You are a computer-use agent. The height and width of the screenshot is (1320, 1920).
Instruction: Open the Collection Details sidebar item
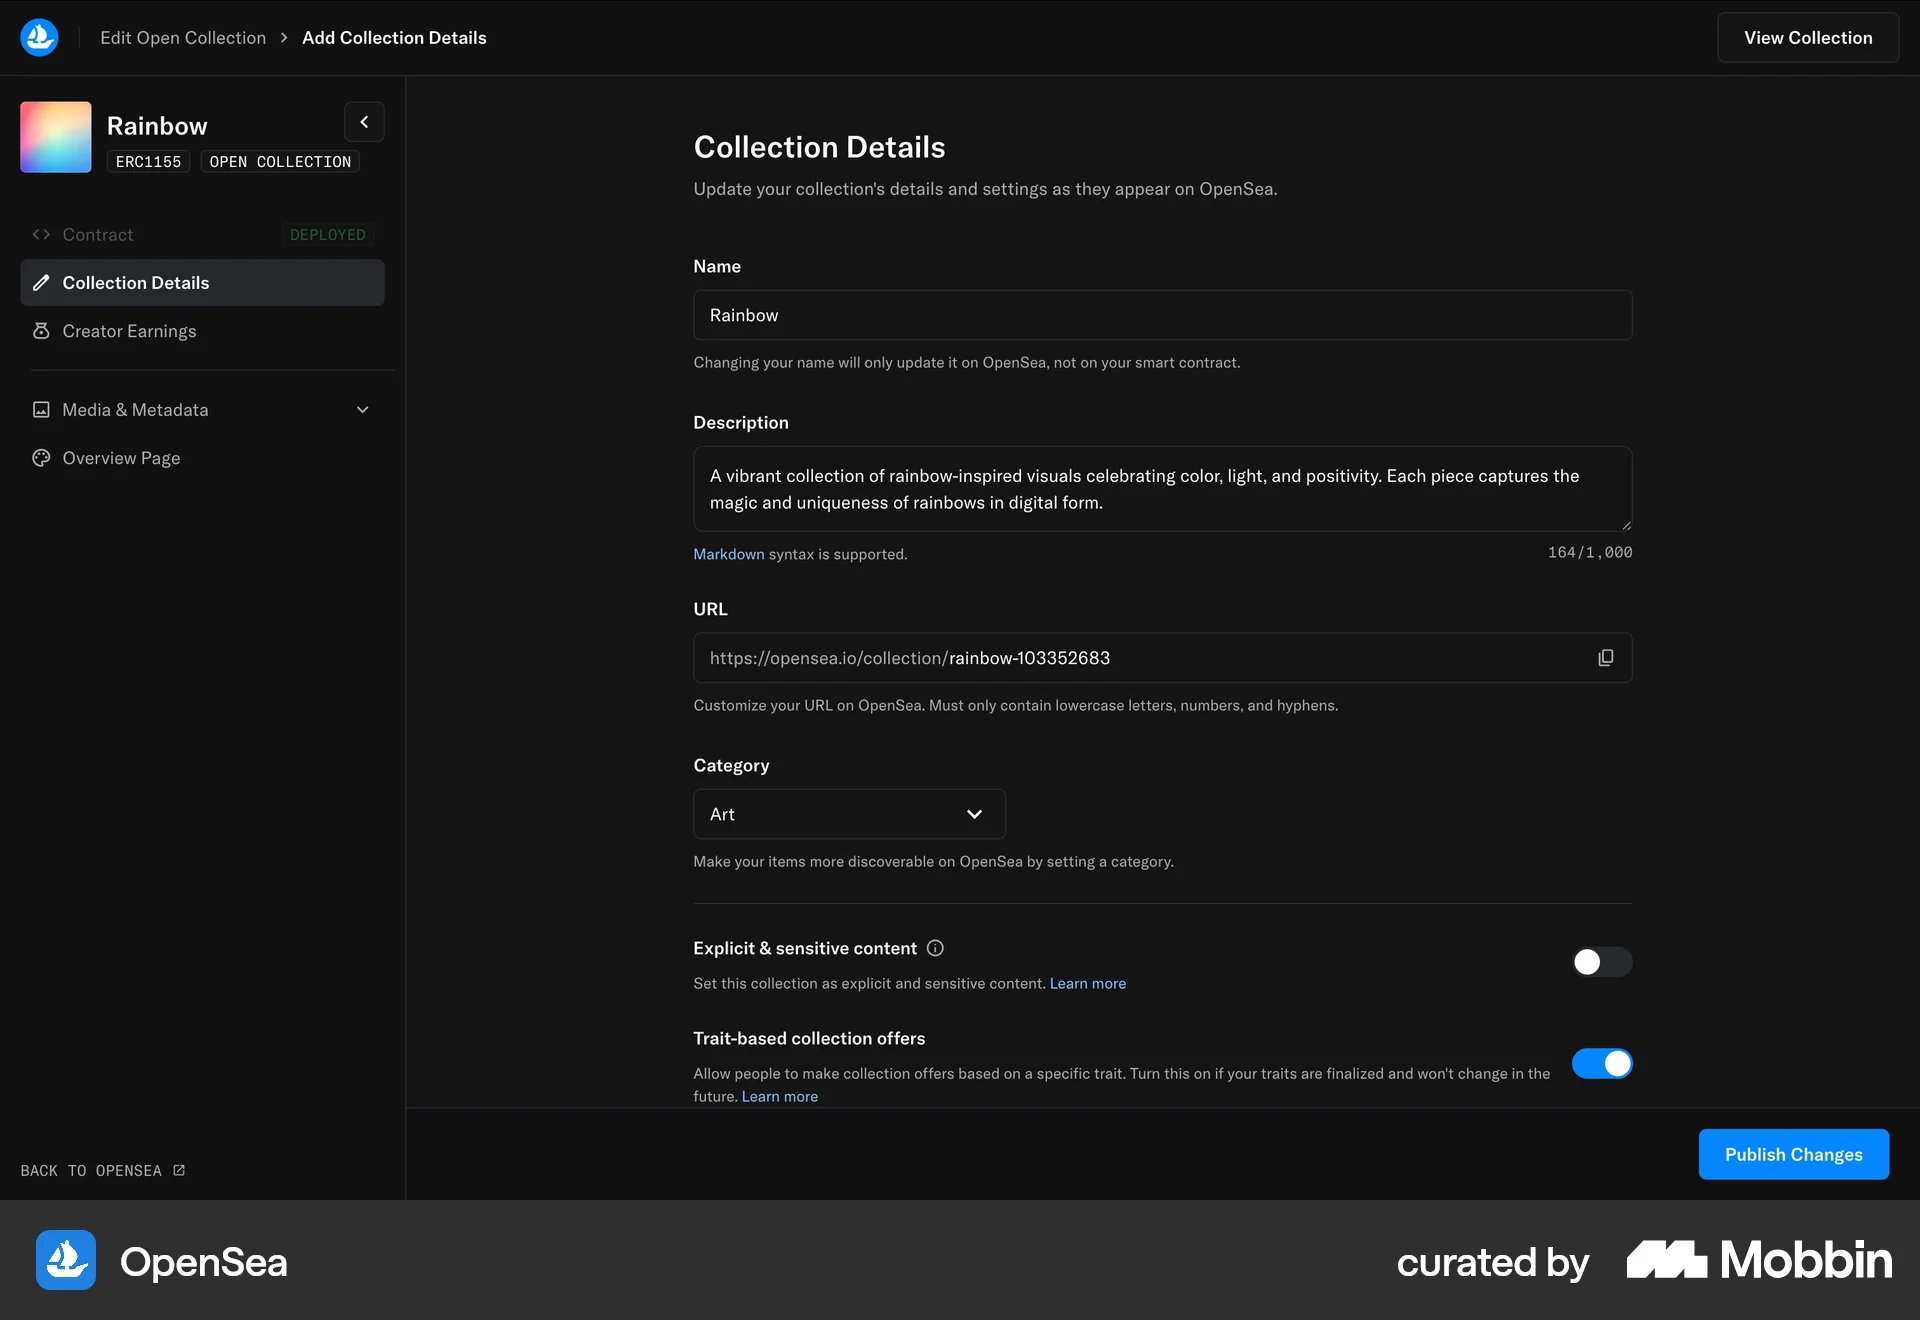click(201, 283)
